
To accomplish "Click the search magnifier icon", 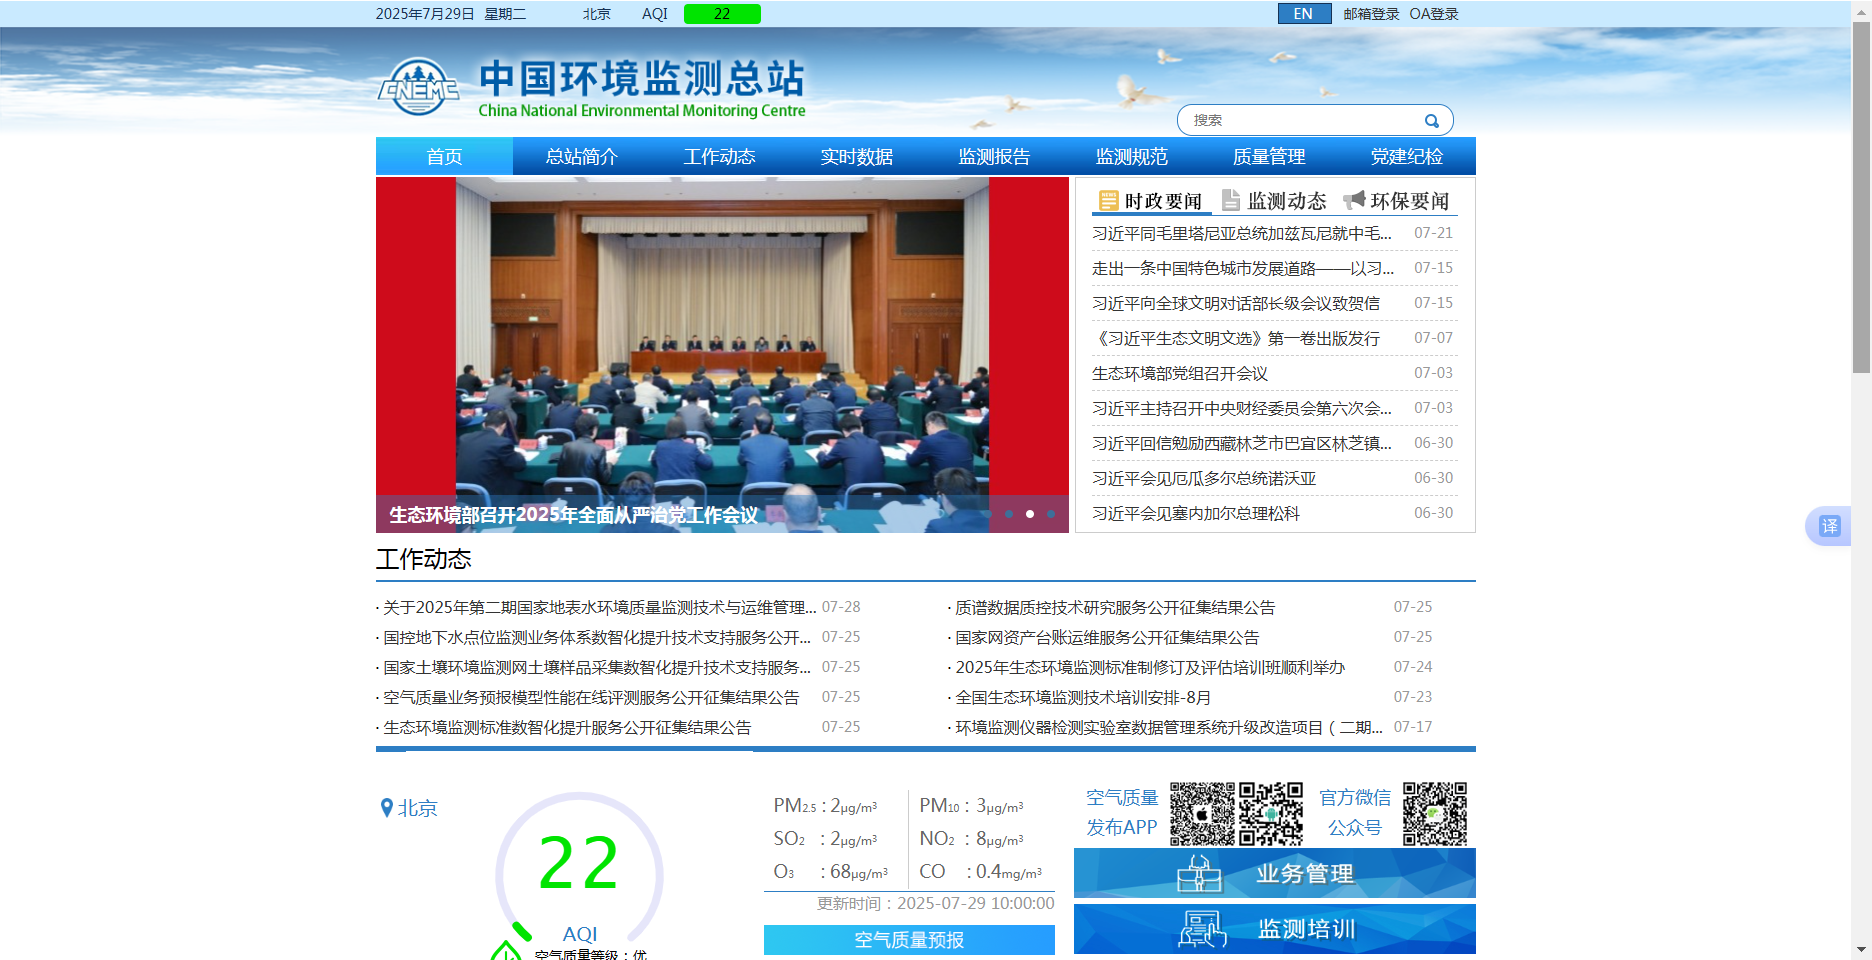I will [x=1431, y=121].
